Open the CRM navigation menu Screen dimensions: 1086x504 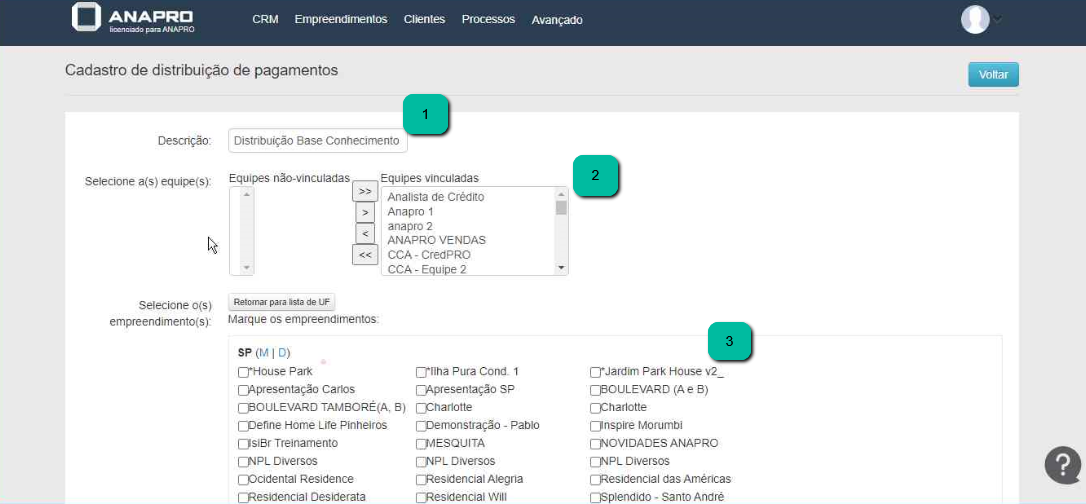[x=265, y=19]
